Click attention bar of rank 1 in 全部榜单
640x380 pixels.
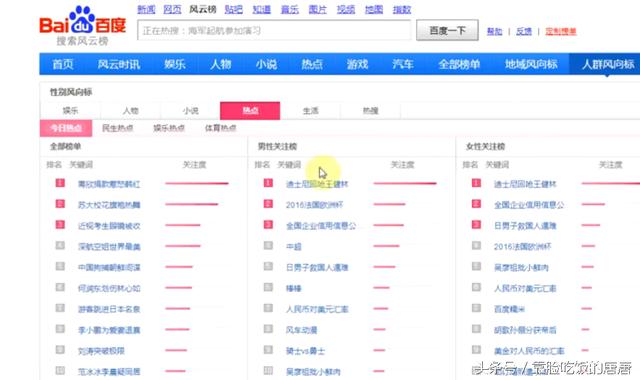coord(197,183)
